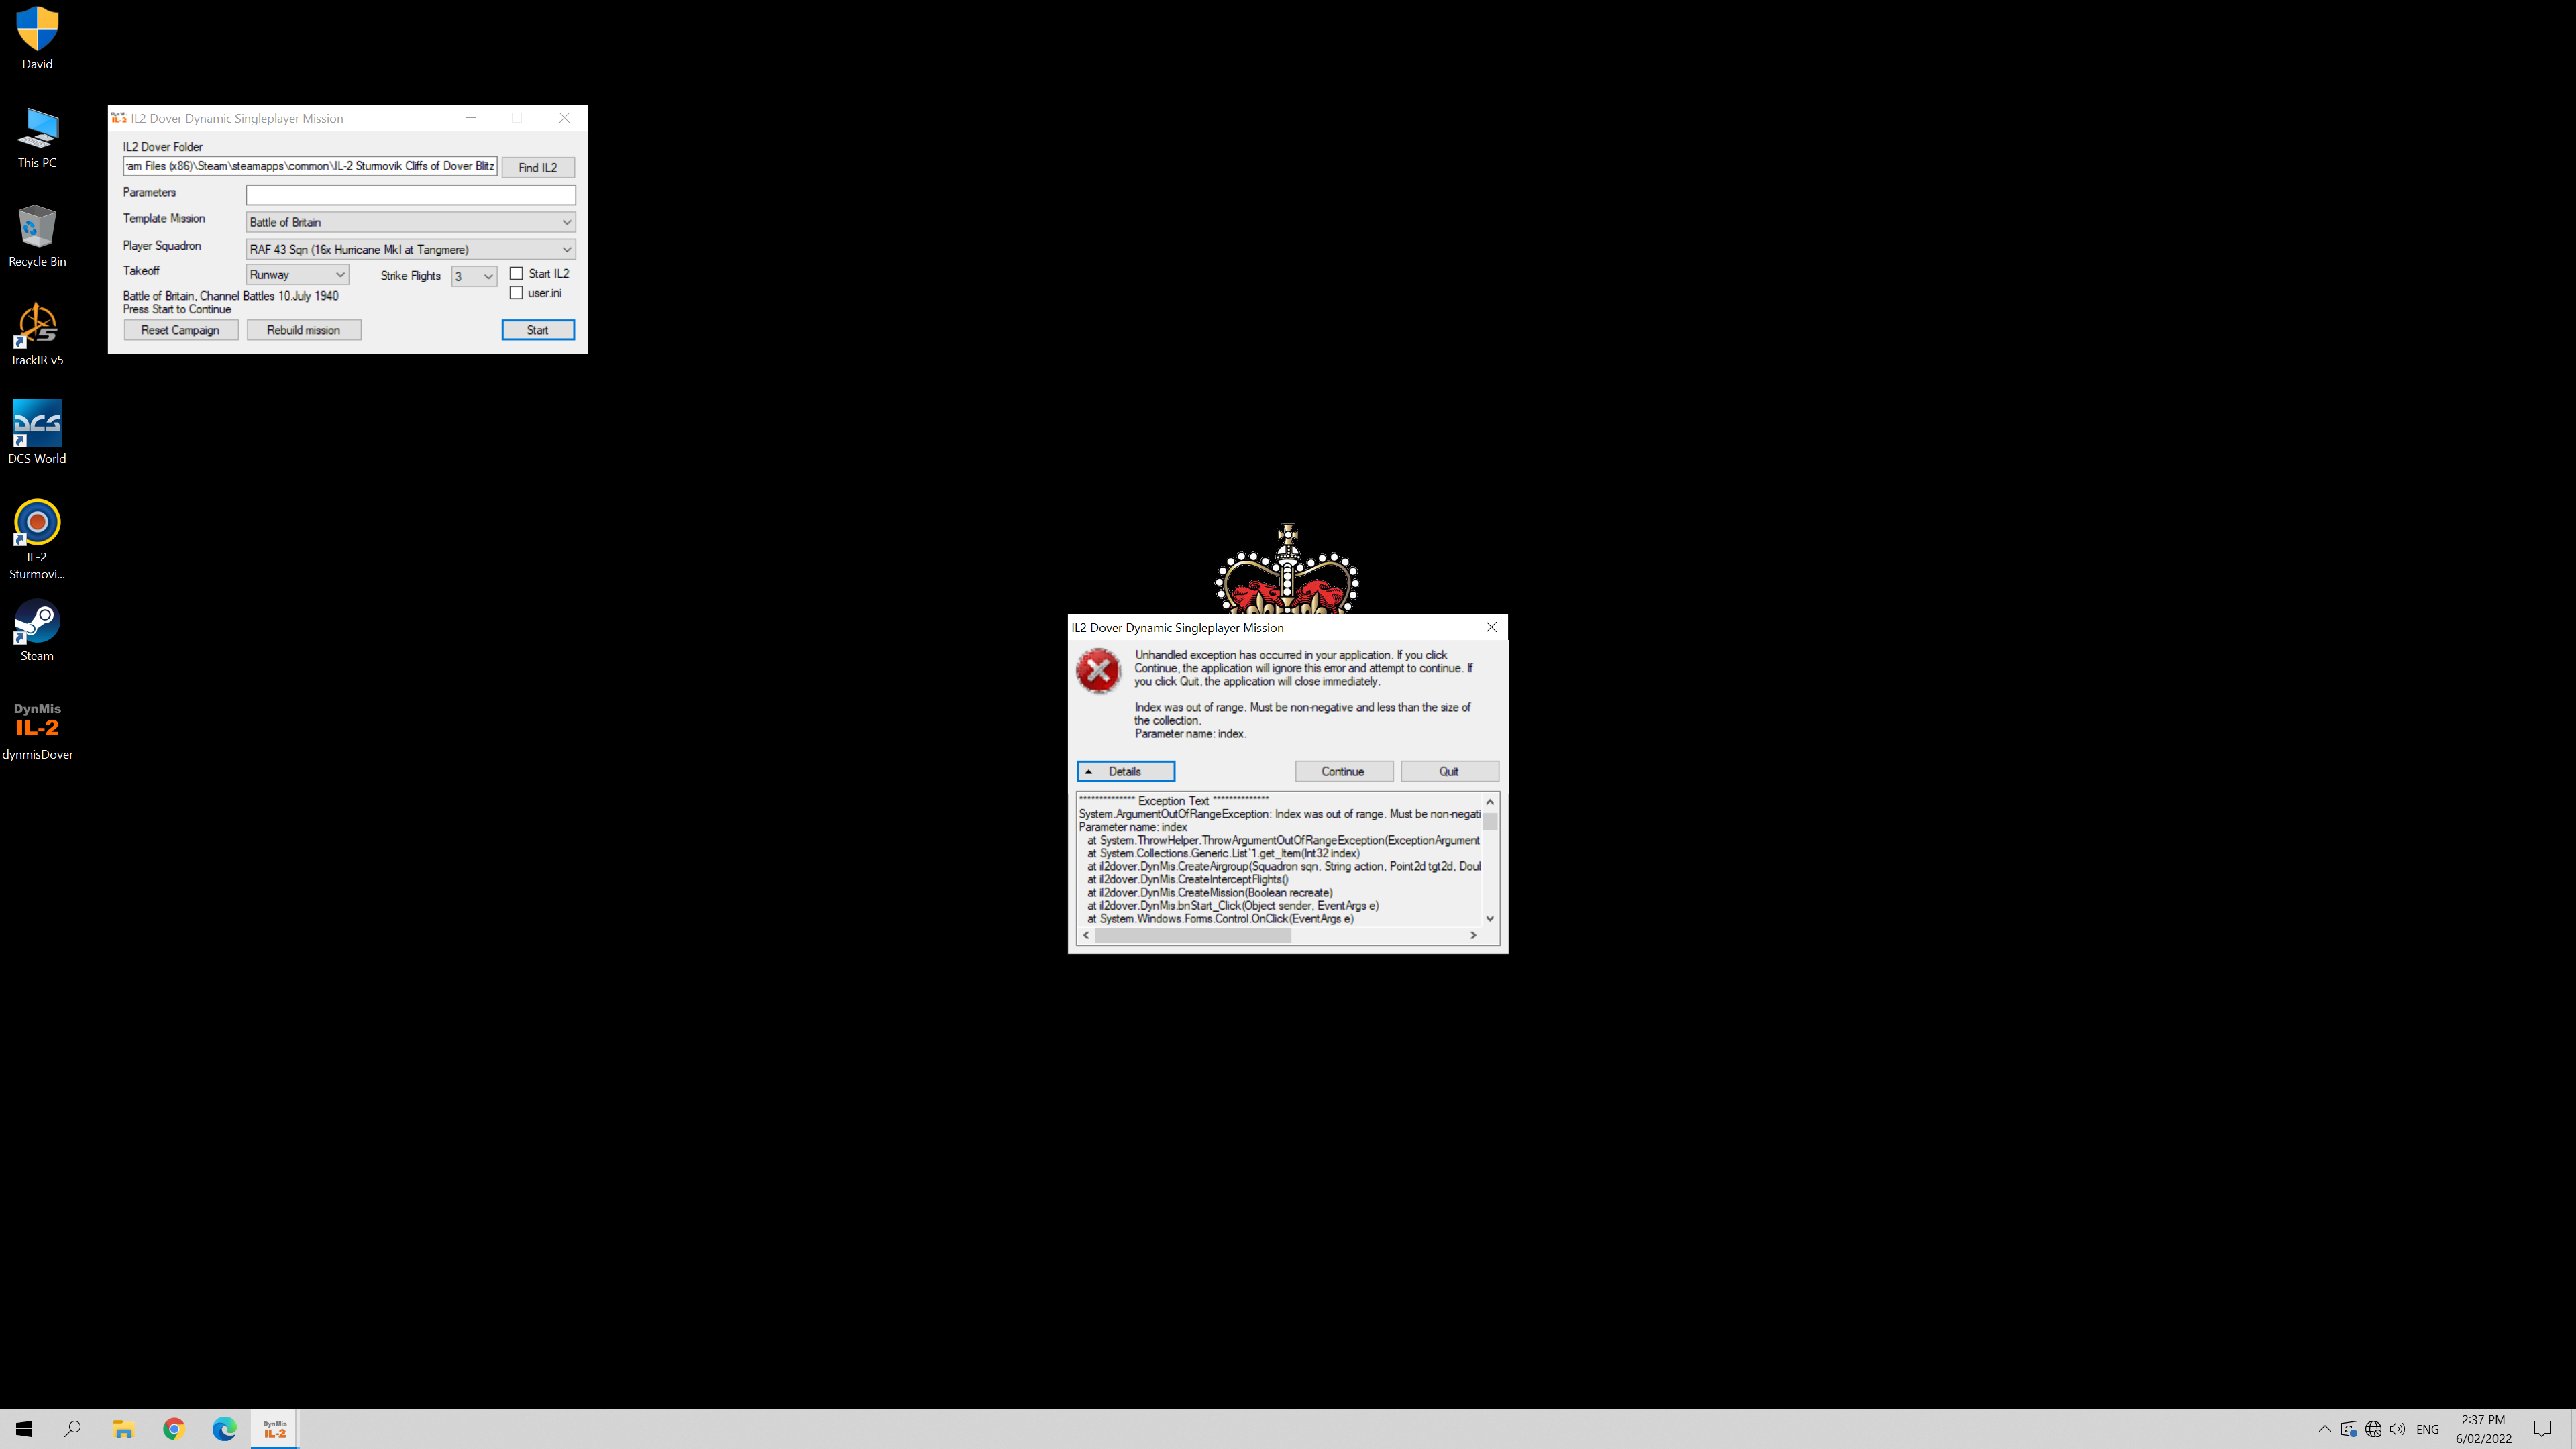Show hidden system tray icons
2576x1449 pixels.
2325,1429
